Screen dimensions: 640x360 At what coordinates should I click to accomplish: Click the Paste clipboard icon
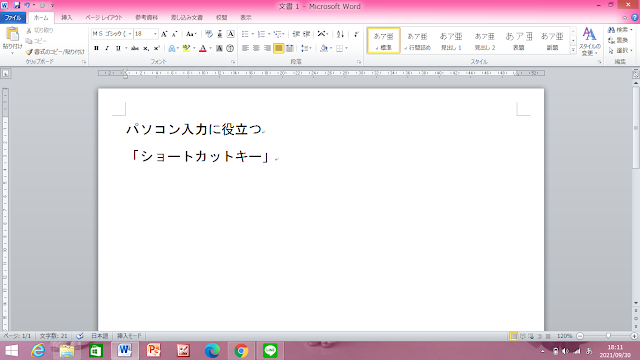pyautogui.click(x=12, y=35)
